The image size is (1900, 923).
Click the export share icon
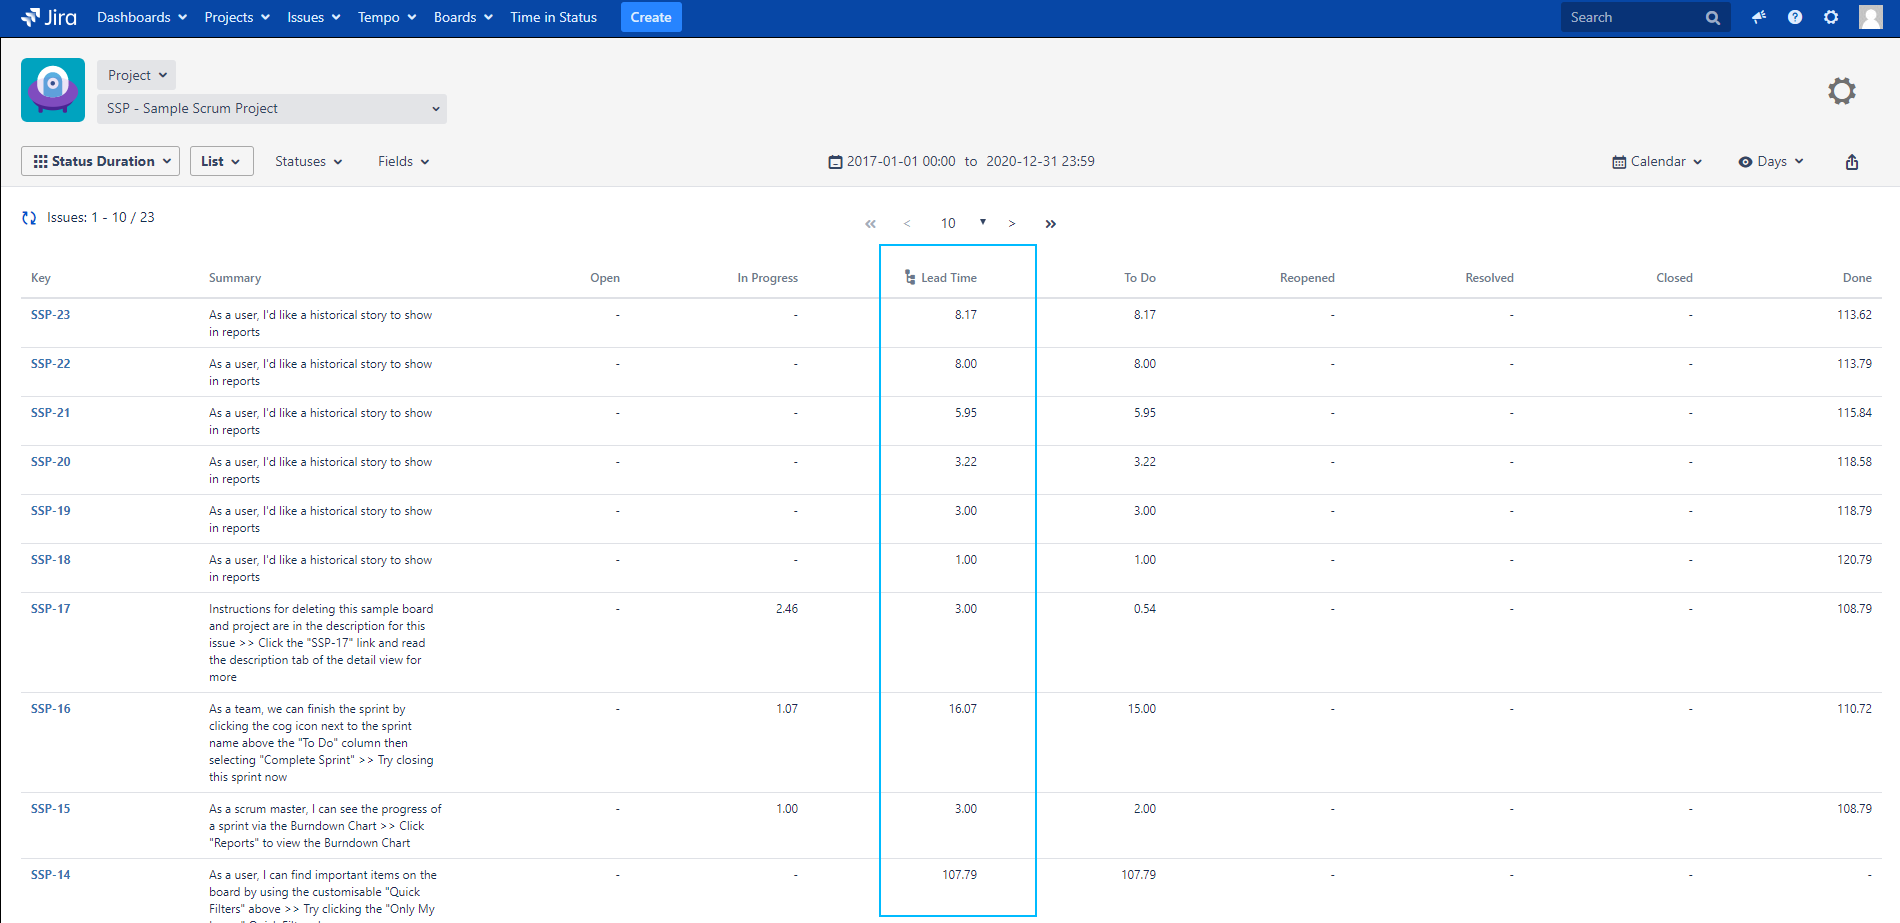1851,162
